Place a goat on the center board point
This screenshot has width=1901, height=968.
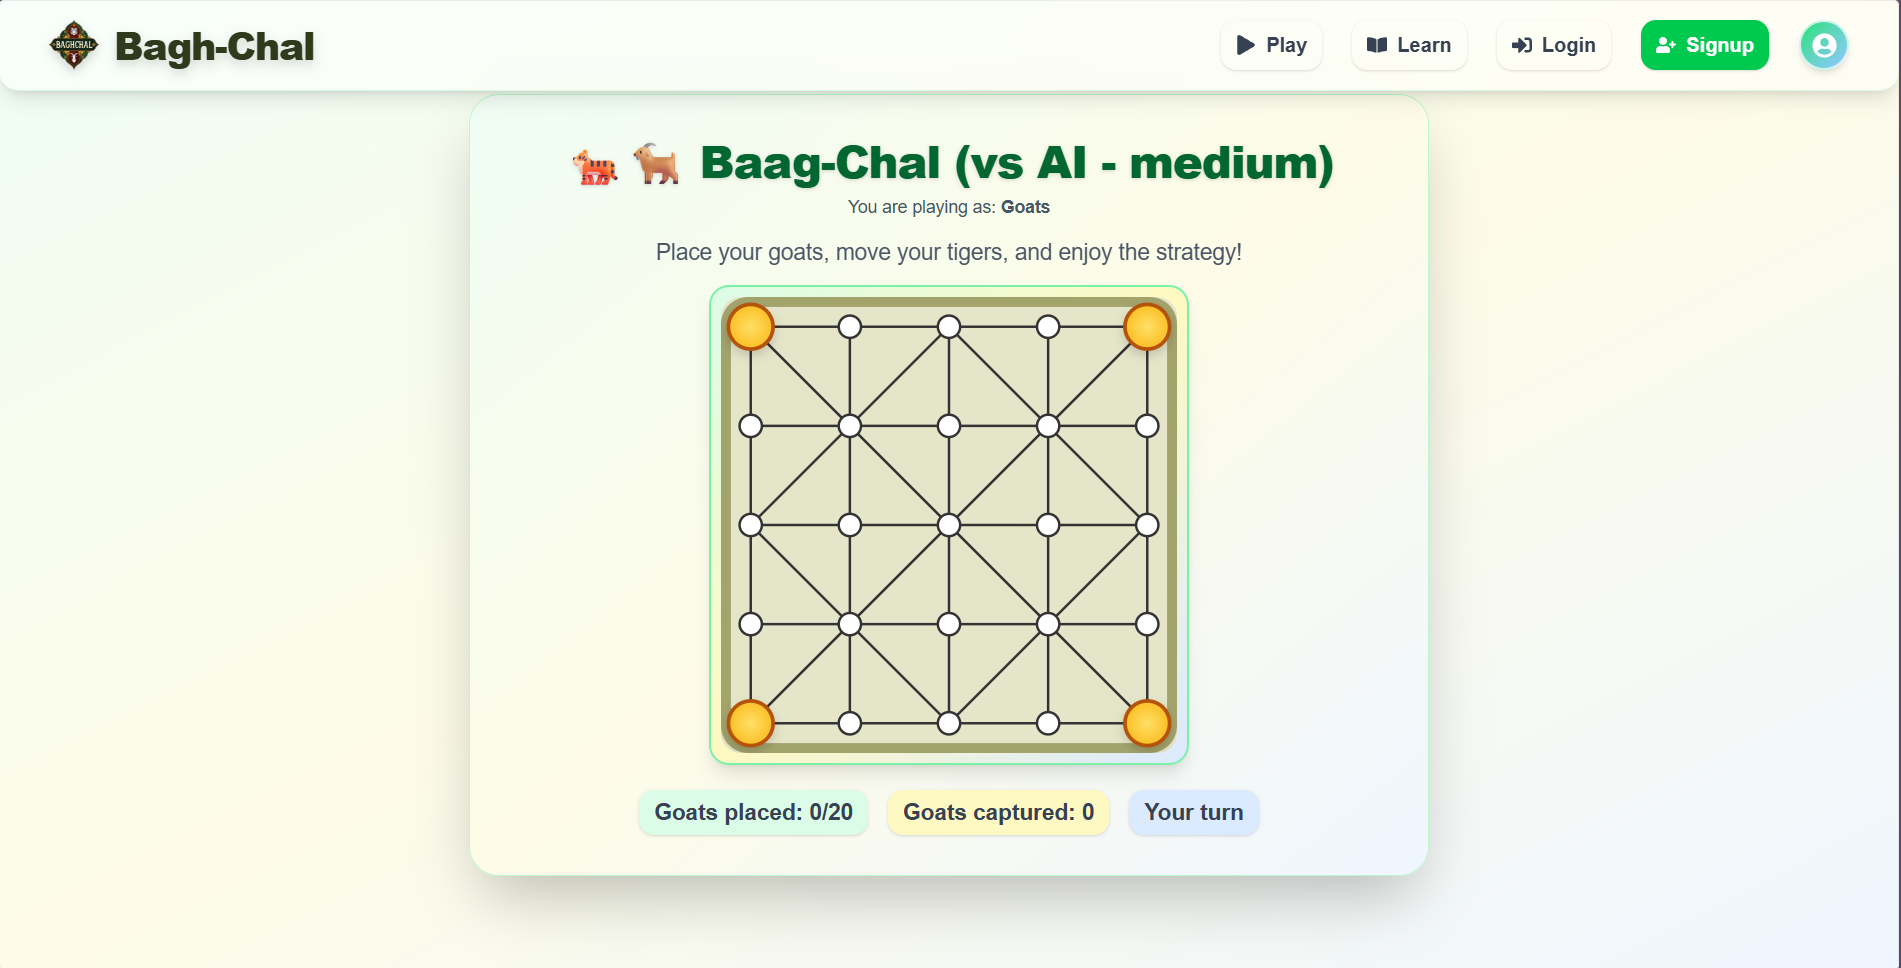[x=949, y=525]
